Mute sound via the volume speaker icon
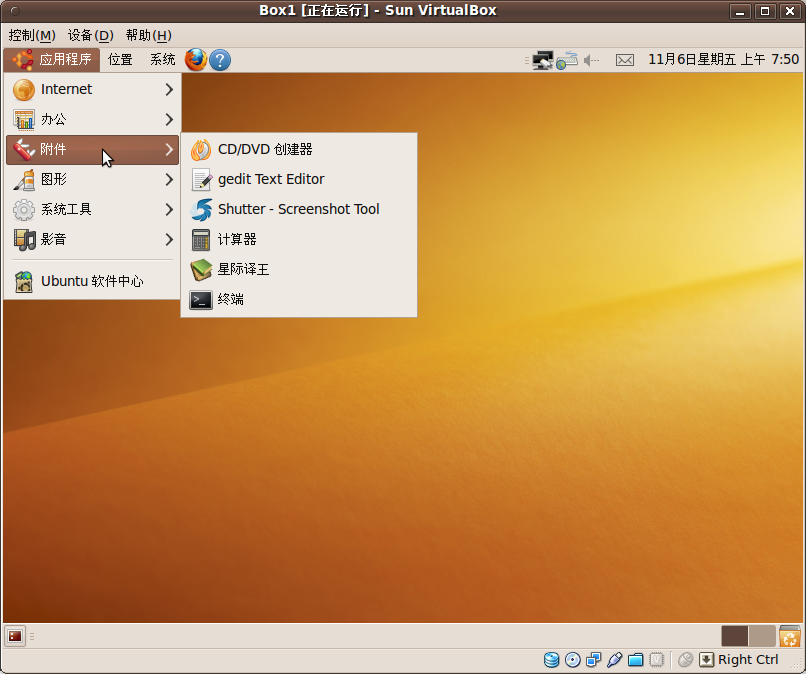Viewport: 806px width, 674px height. point(591,60)
